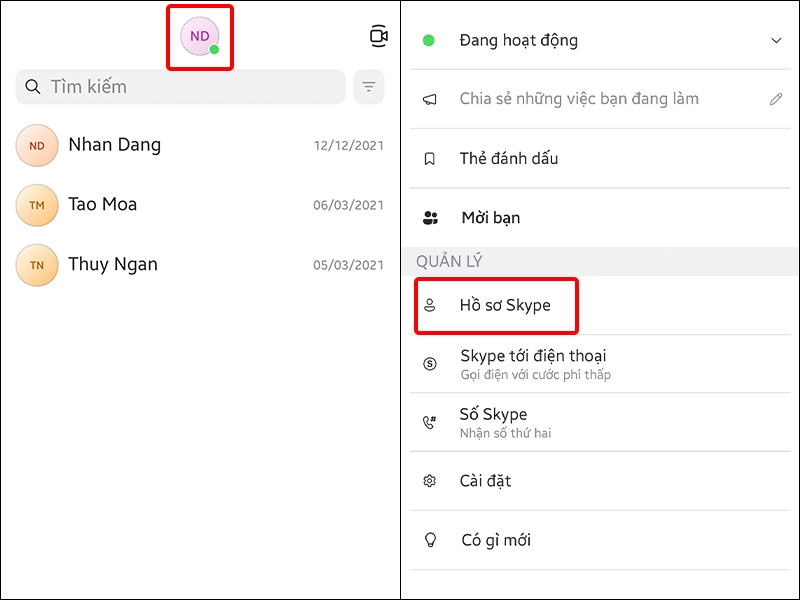Image resolution: width=800 pixels, height=600 pixels.
Task: Open Cài đặt settings
Action: tap(601, 481)
